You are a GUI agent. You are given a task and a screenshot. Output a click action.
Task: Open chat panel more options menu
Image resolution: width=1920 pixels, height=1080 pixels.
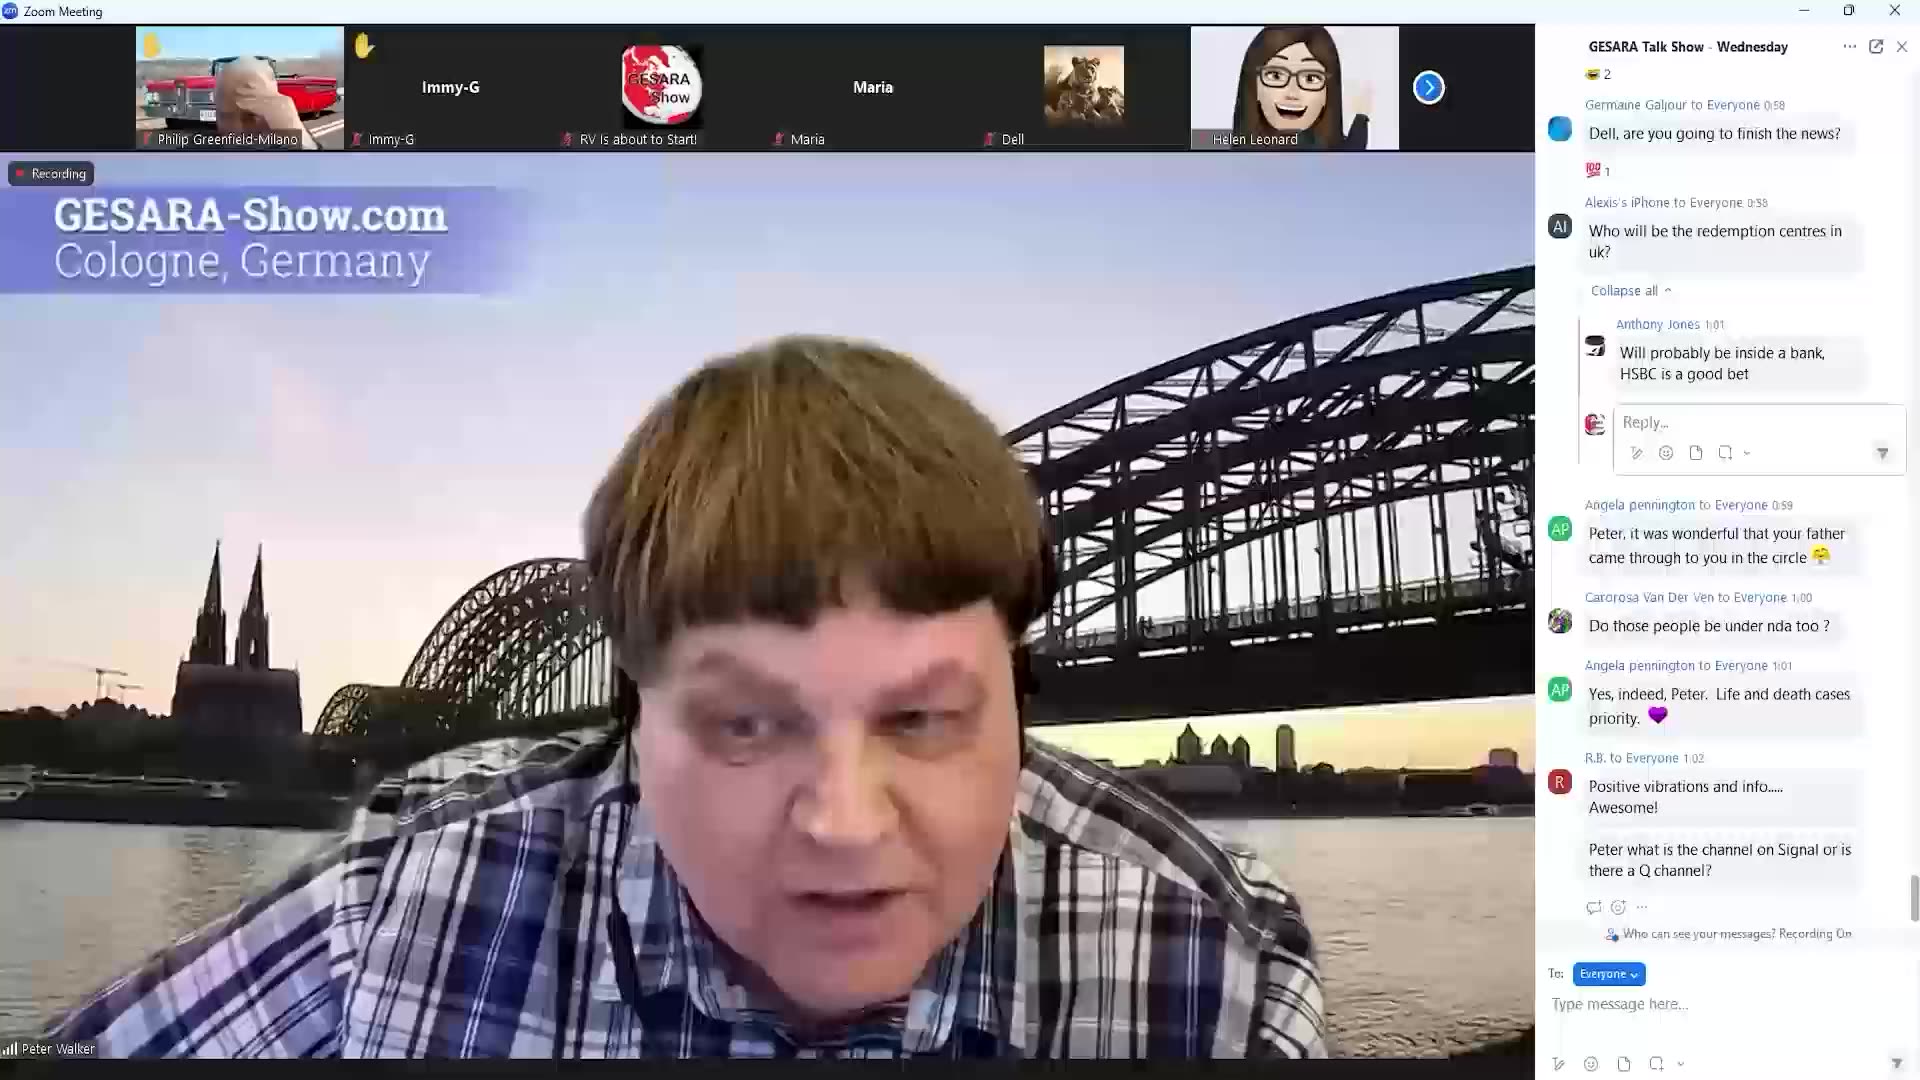[1849, 47]
